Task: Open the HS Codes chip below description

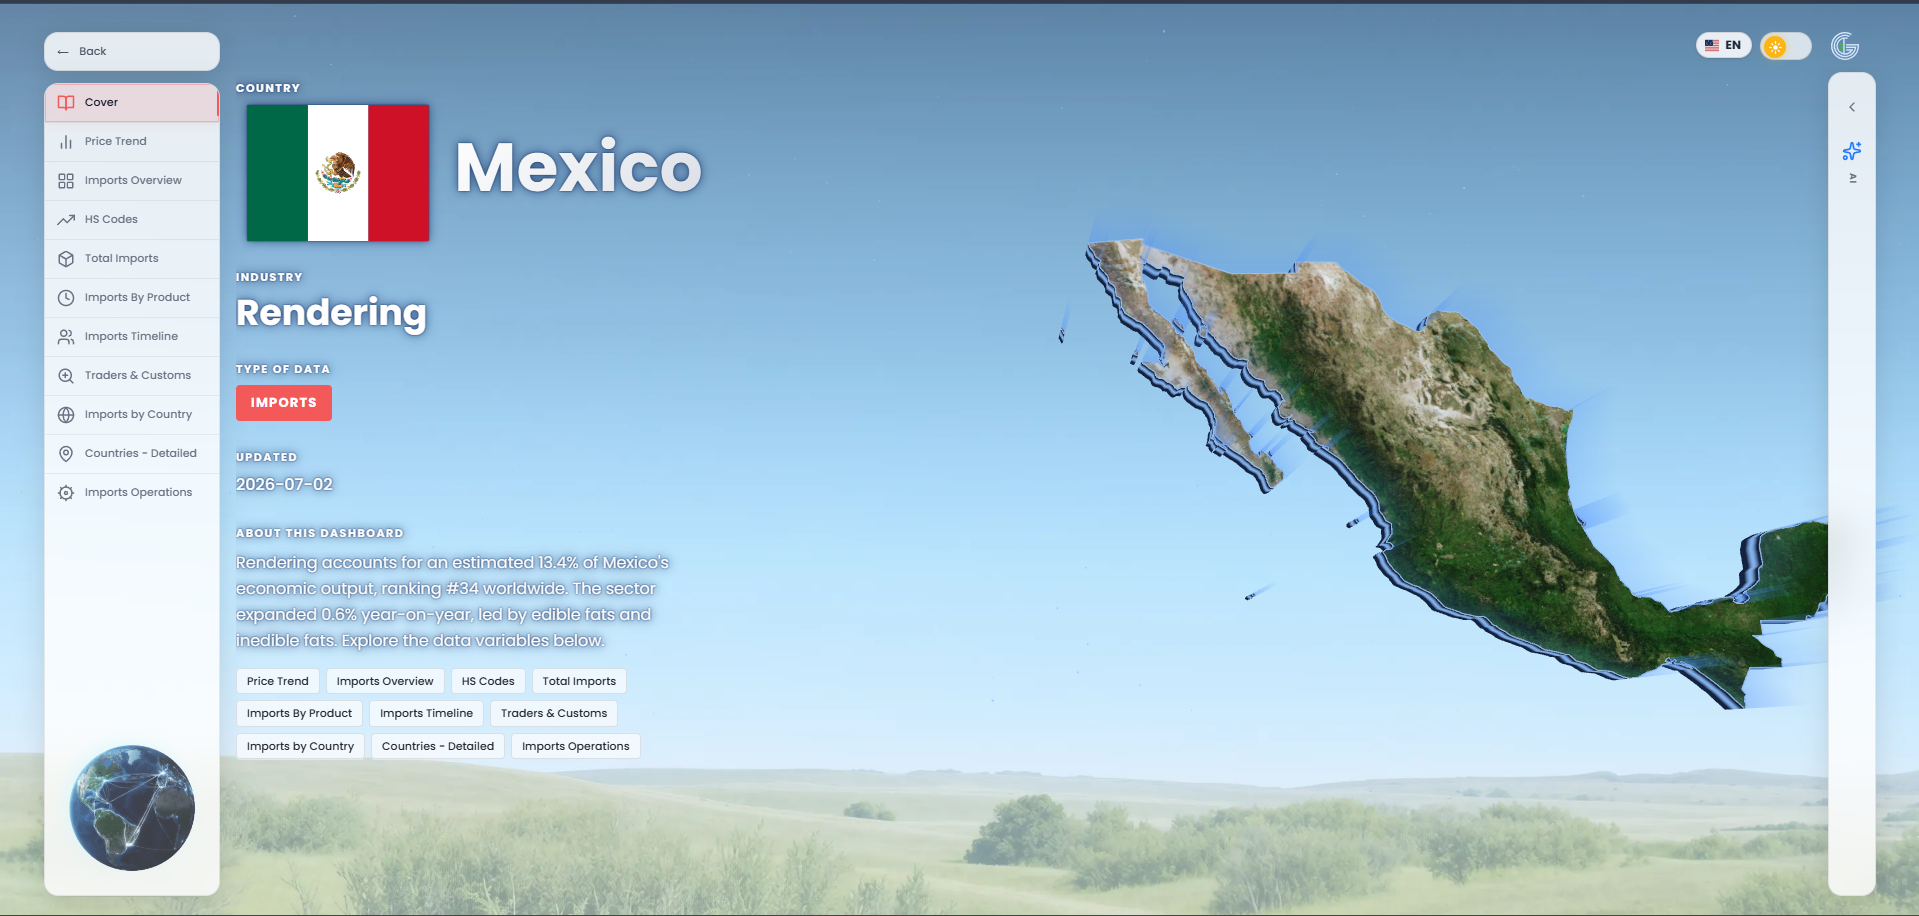Action: [x=488, y=681]
